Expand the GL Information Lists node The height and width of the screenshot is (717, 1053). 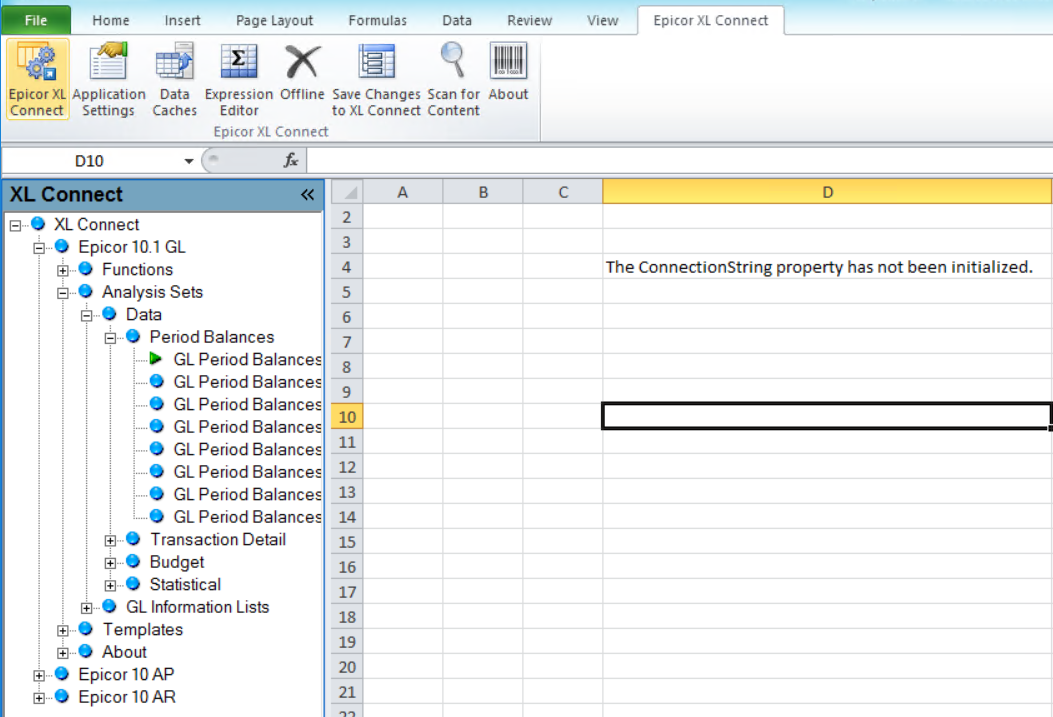coord(87,608)
